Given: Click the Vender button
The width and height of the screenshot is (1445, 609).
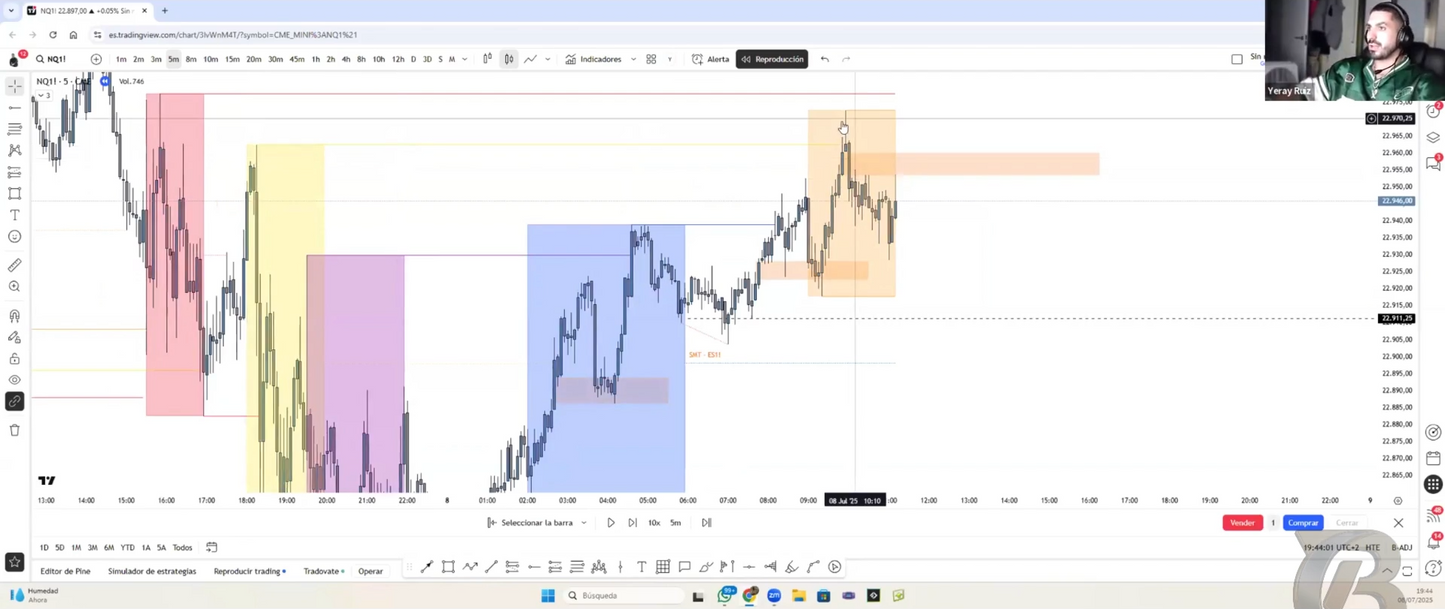Looking at the screenshot, I should (1242, 522).
